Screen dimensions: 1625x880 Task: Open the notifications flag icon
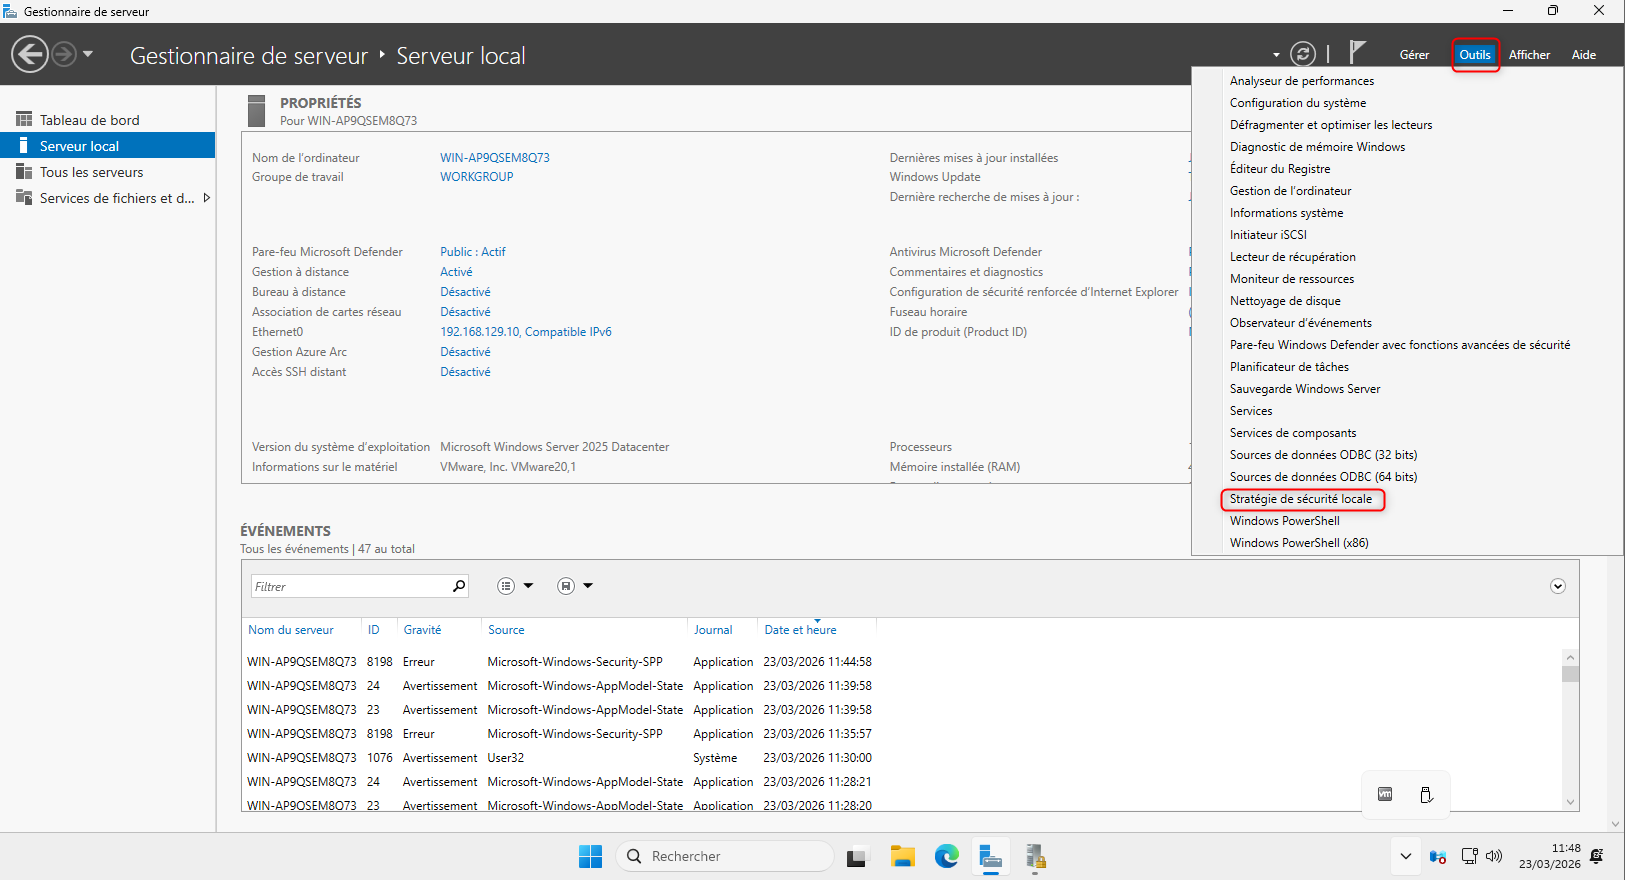click(x=1357, y=52)
